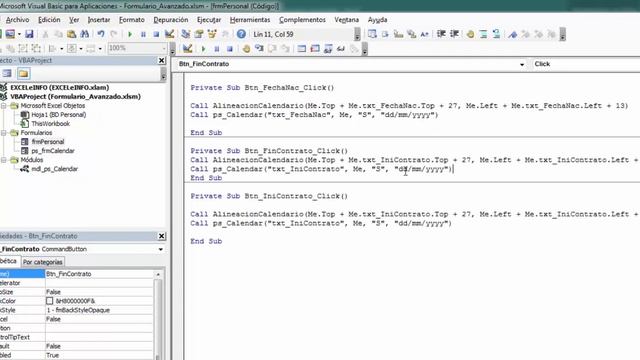The width and height of the screenshot is (640, 360).
Task: Open the properties object selector dropdown
Action: pyautogui.click(x=160, y=249)
